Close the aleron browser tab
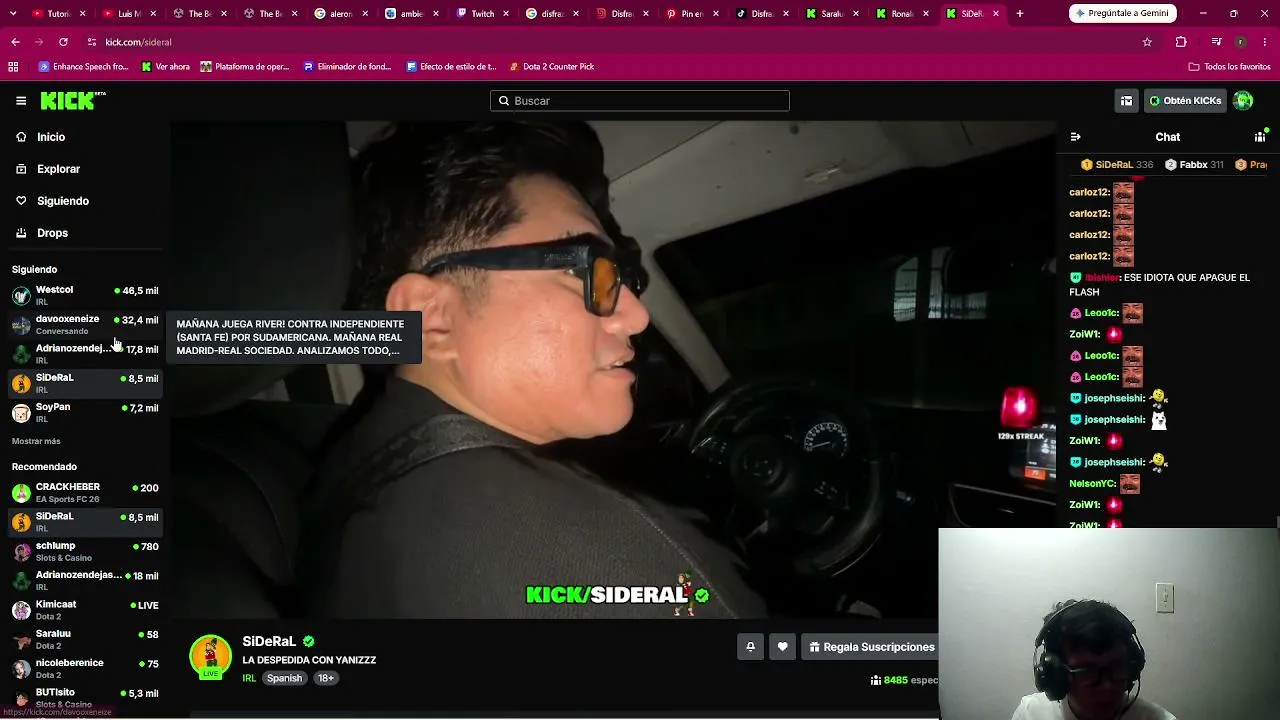This screenshot has width=1280, height=720. tap(363, 14)
